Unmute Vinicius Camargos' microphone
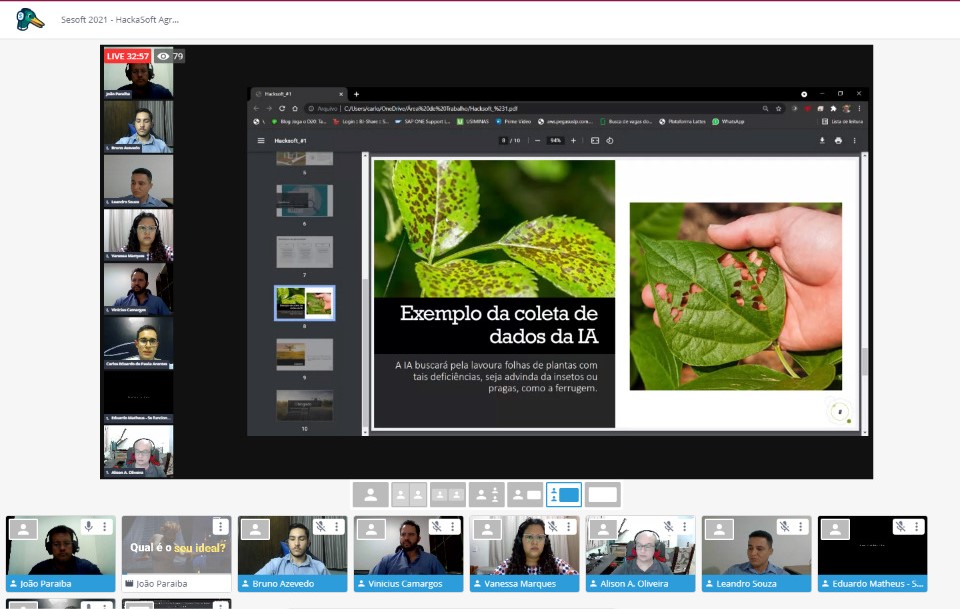 [437, 526]
